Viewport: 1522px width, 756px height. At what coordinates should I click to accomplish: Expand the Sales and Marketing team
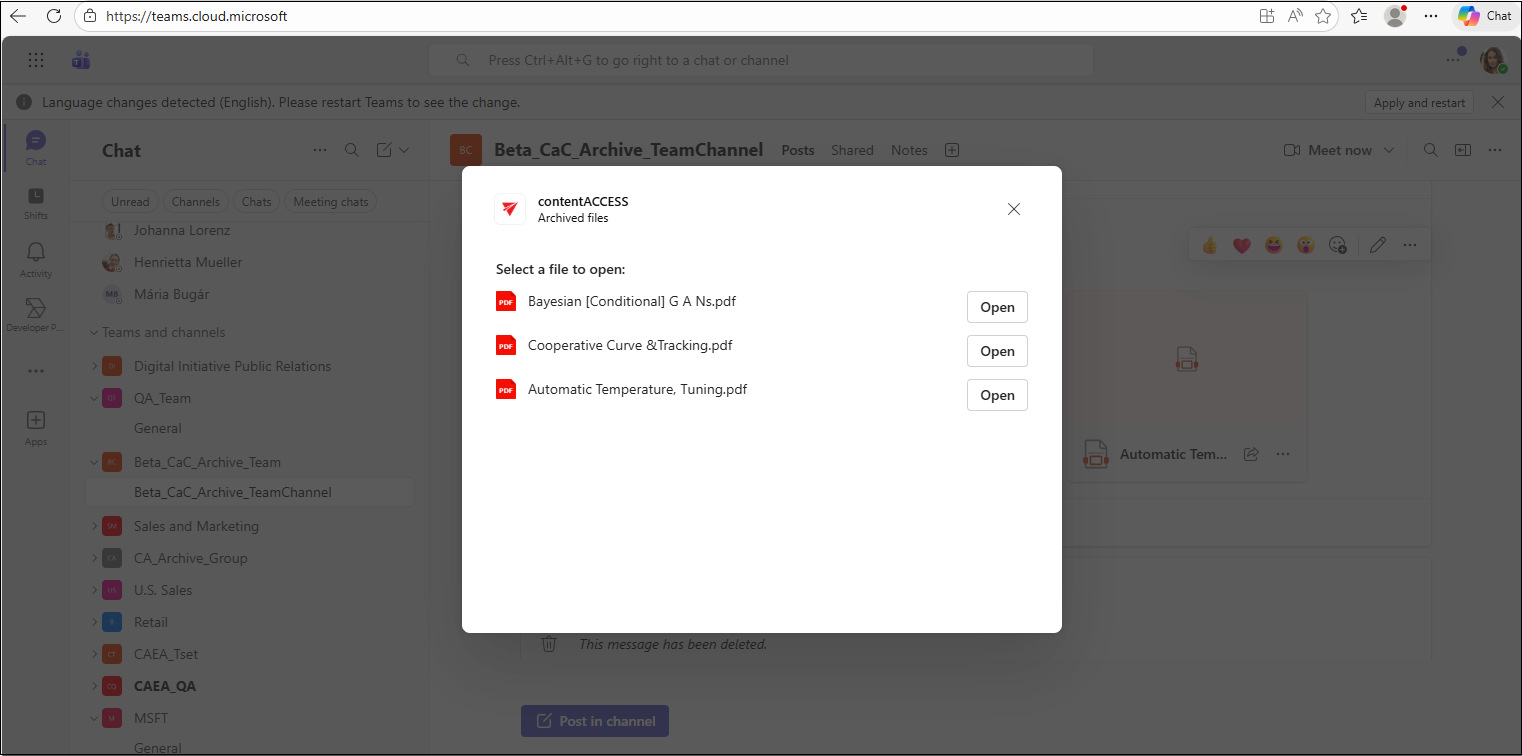(95, 526)
